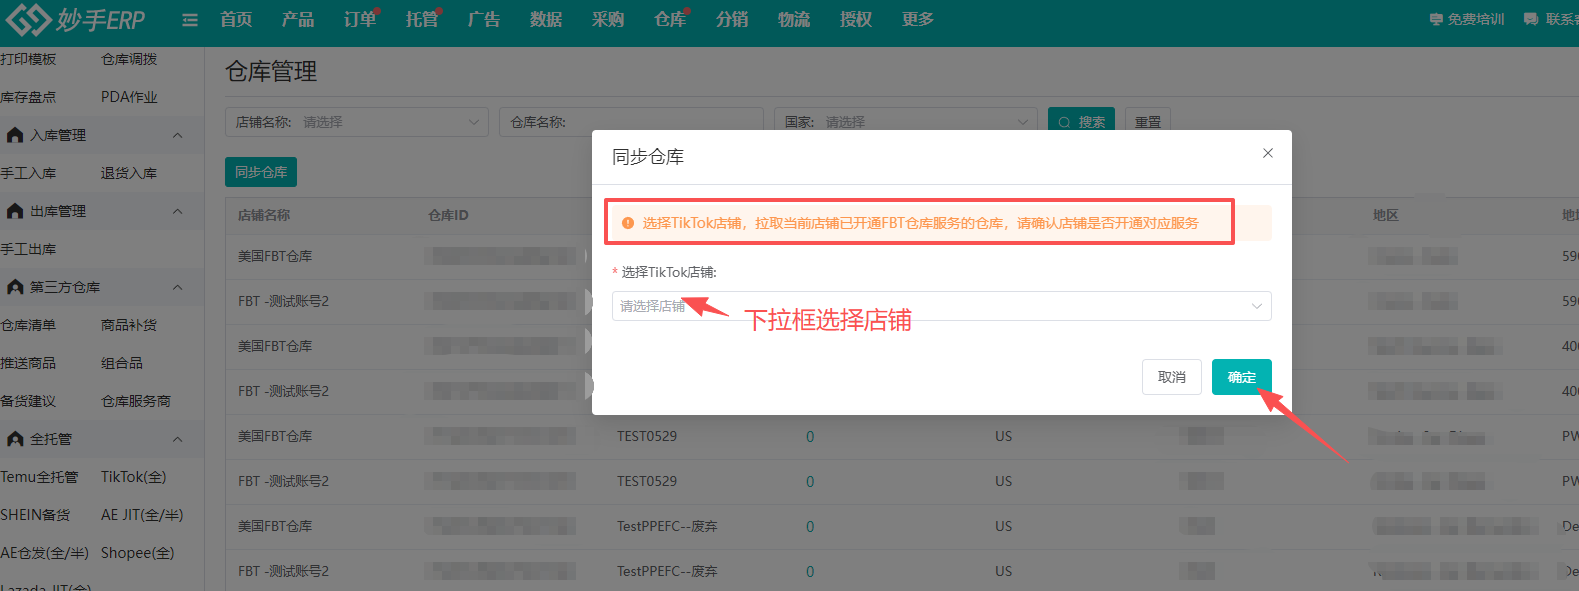Image resolution: width=1579 pixels, height=591 pixels.
Task: Click the 妙手ERP logo icon
Action: (28, 19)
